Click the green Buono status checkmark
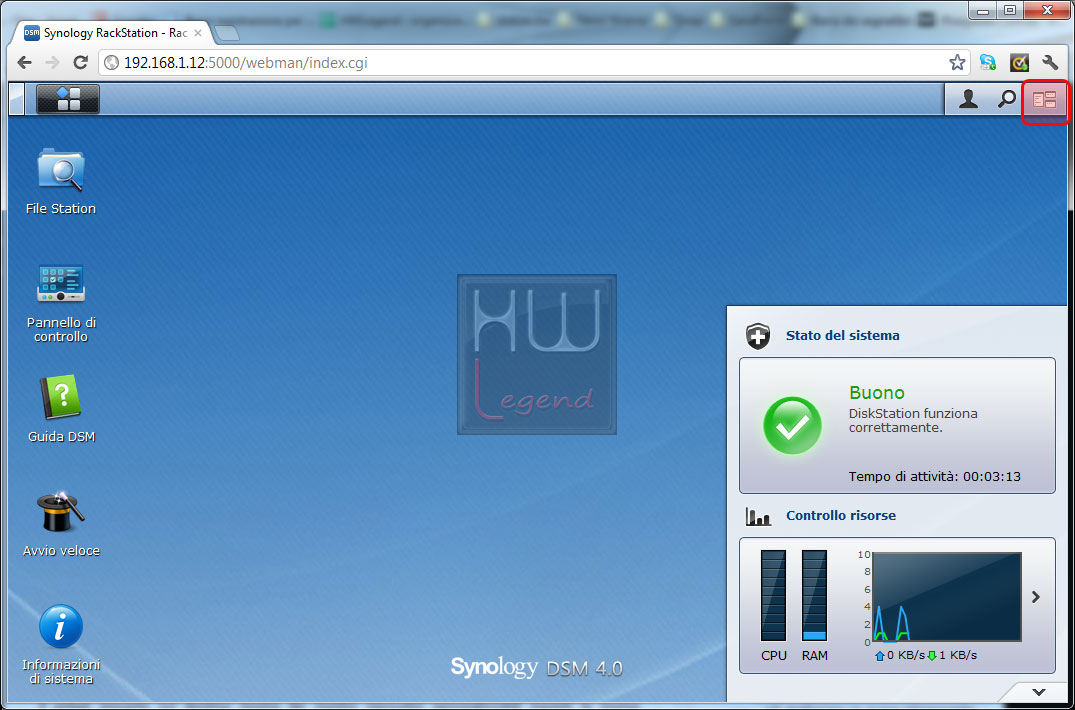1075x710 pixels. (793, 425)
